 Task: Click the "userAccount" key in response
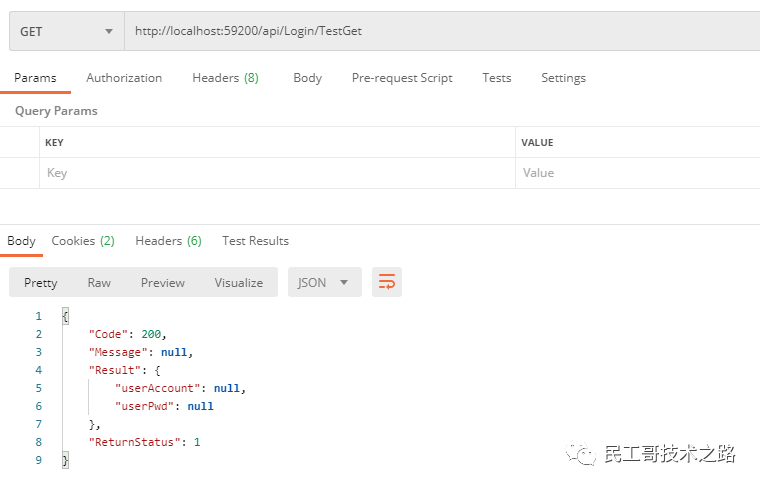click(158, 388)
